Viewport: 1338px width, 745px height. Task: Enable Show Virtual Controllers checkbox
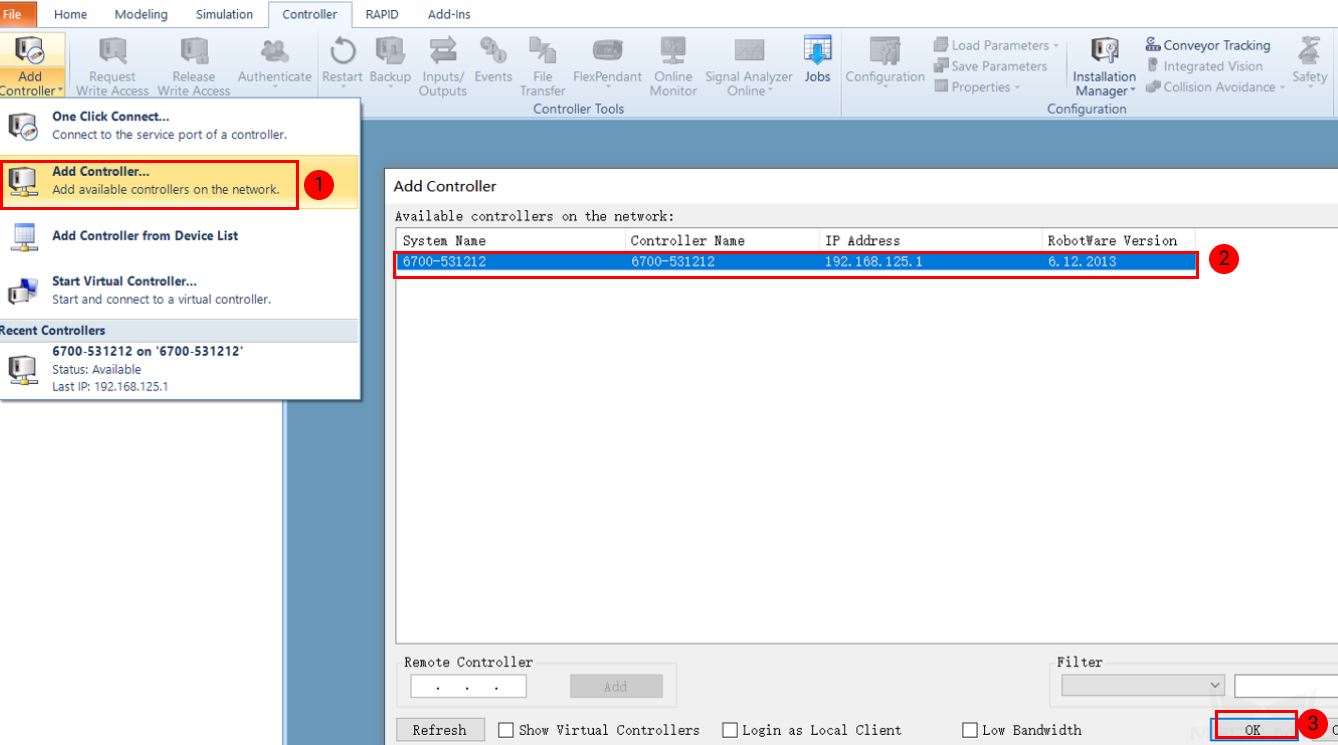pyautogui.click(x=506, y=730)
